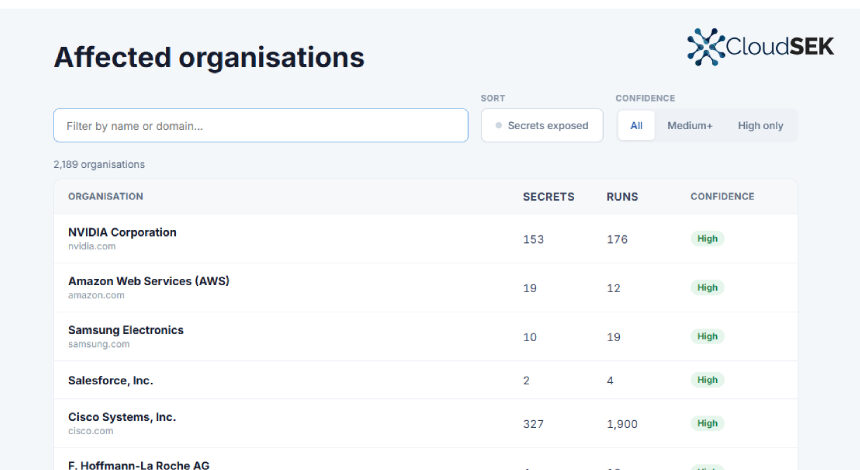Click the ORGANISATION column header
The height and width of the screenshot is (470, 860).
coord(105,196)
